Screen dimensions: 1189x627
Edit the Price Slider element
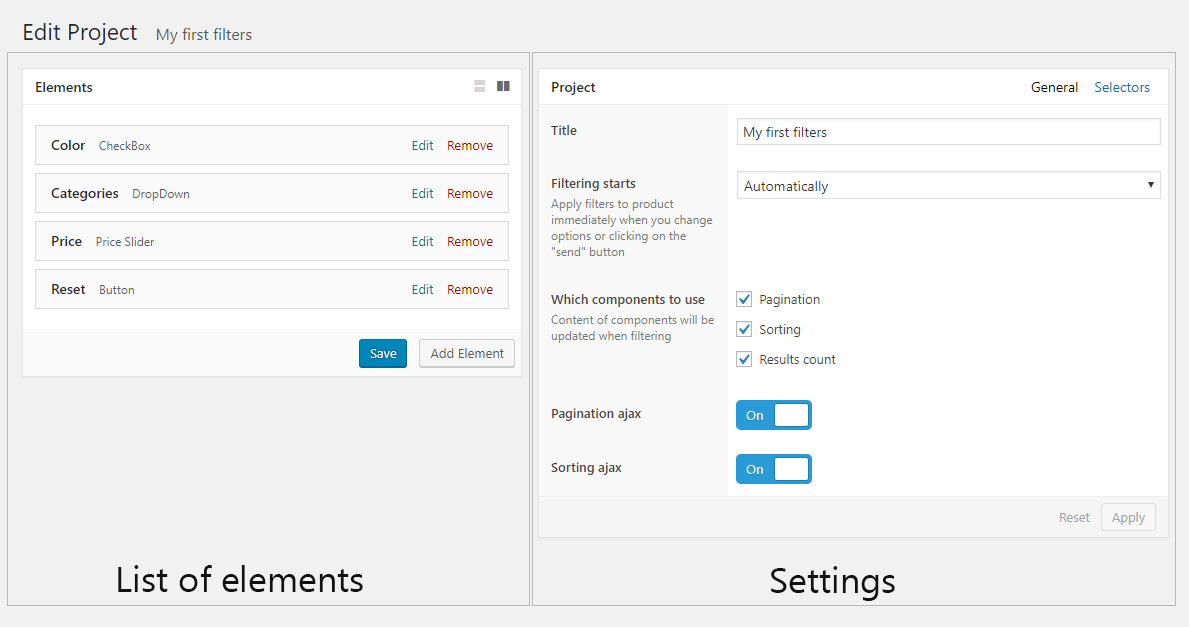423,241
